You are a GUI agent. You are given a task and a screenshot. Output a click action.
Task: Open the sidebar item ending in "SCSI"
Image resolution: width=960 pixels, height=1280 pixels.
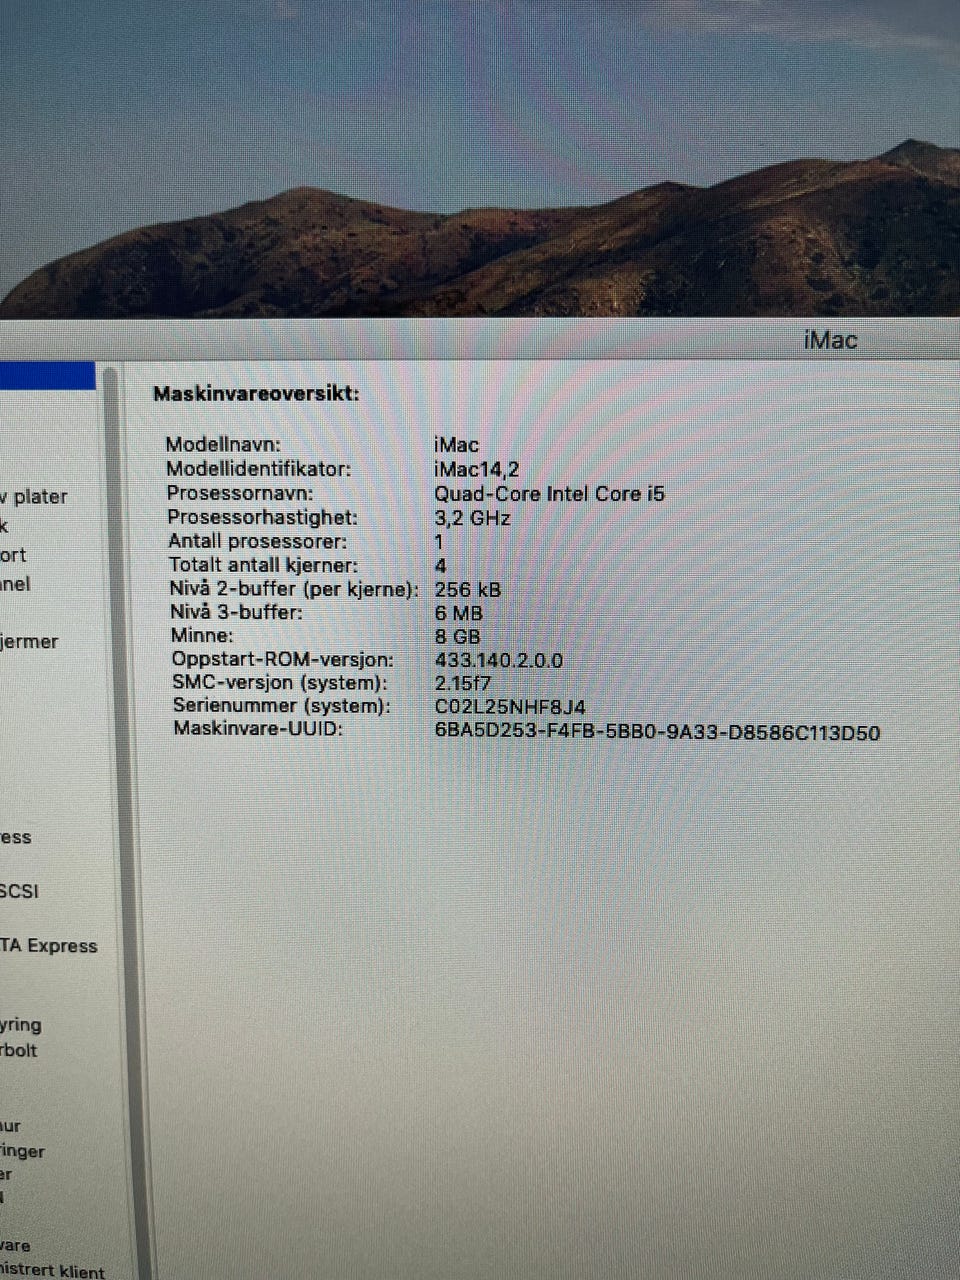pyautogui.click(x=19, y=891)
